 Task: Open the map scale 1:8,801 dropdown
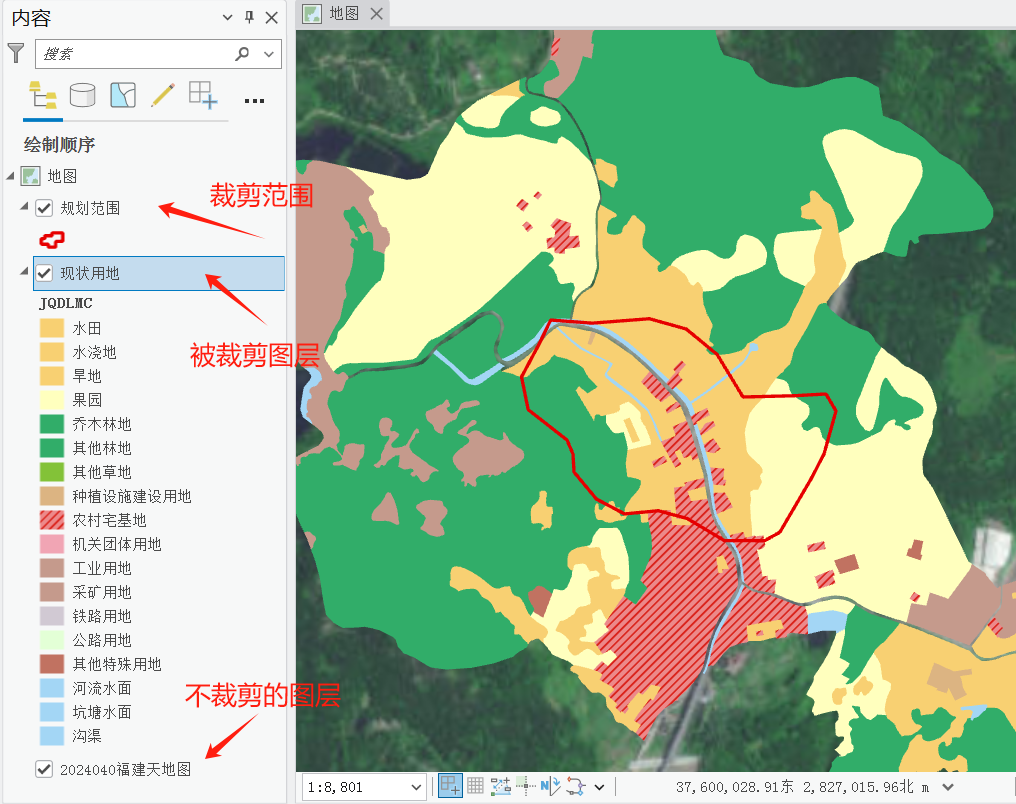416,787
